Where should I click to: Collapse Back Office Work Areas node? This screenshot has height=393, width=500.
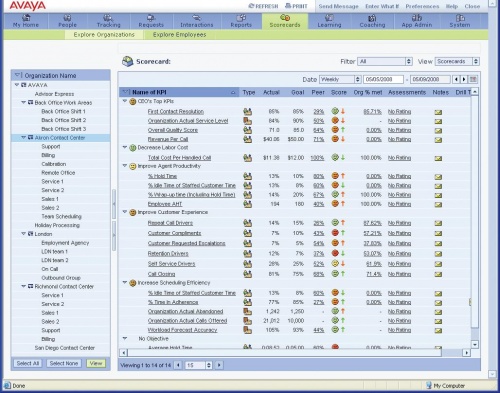23,102
